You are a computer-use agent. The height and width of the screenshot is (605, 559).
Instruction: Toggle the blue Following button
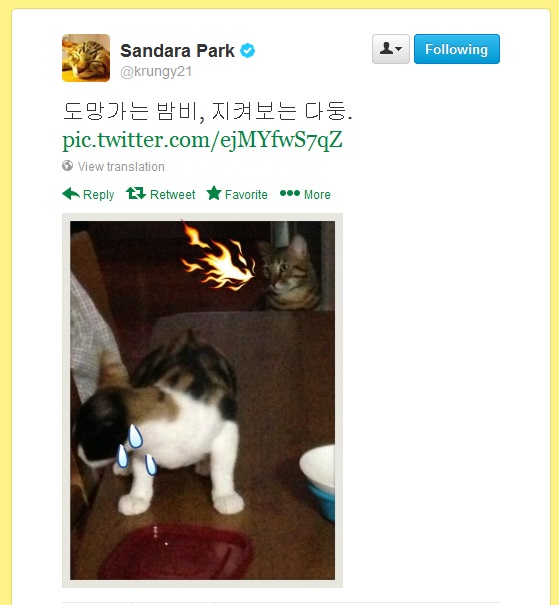457,49
